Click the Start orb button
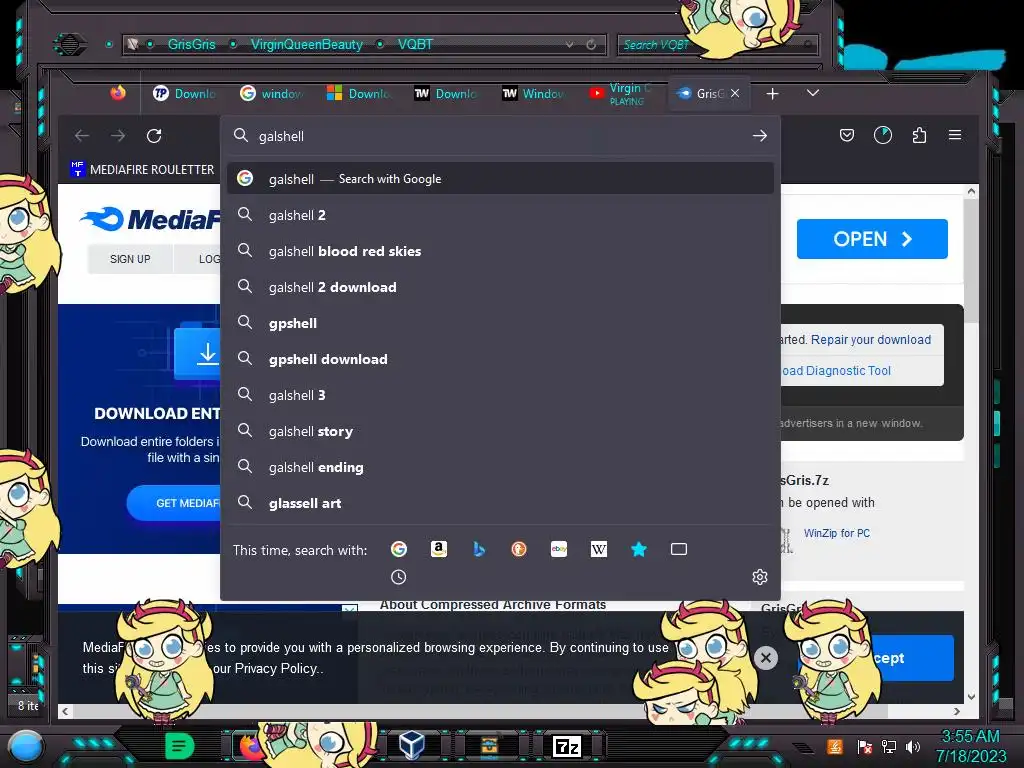This screenshot has width=1024, height=768. (25, 746)
